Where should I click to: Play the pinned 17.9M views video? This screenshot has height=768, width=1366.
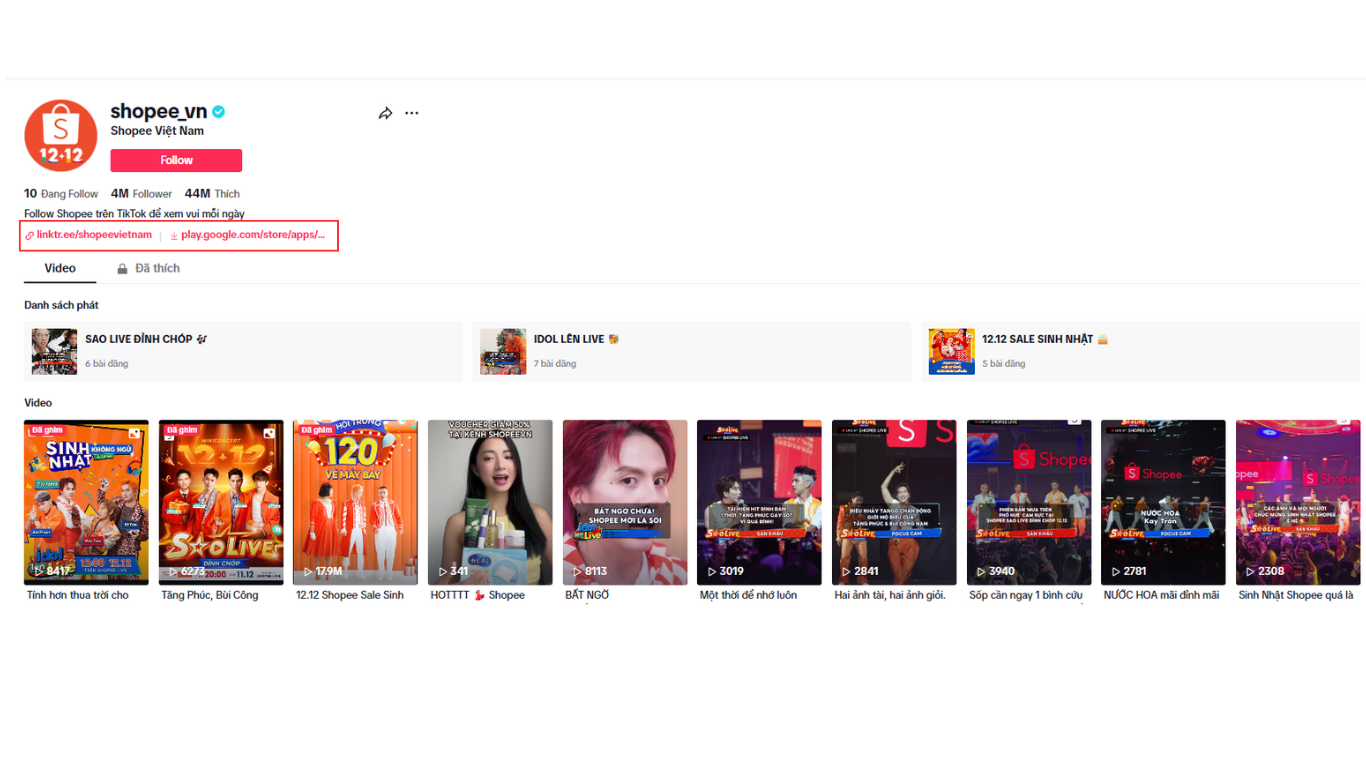pyautogui.click(x=355, y=502)
